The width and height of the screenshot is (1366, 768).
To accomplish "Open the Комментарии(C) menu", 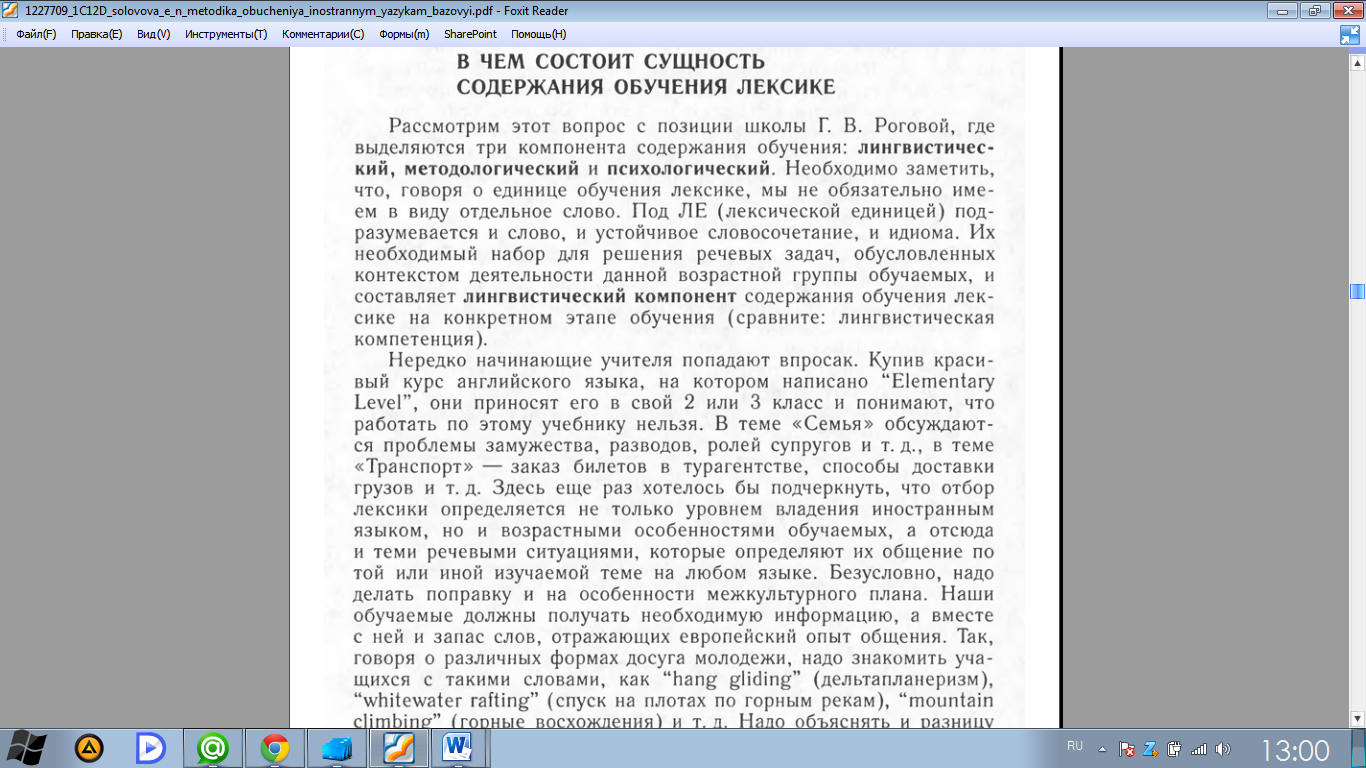I will (x=323, y=34).
